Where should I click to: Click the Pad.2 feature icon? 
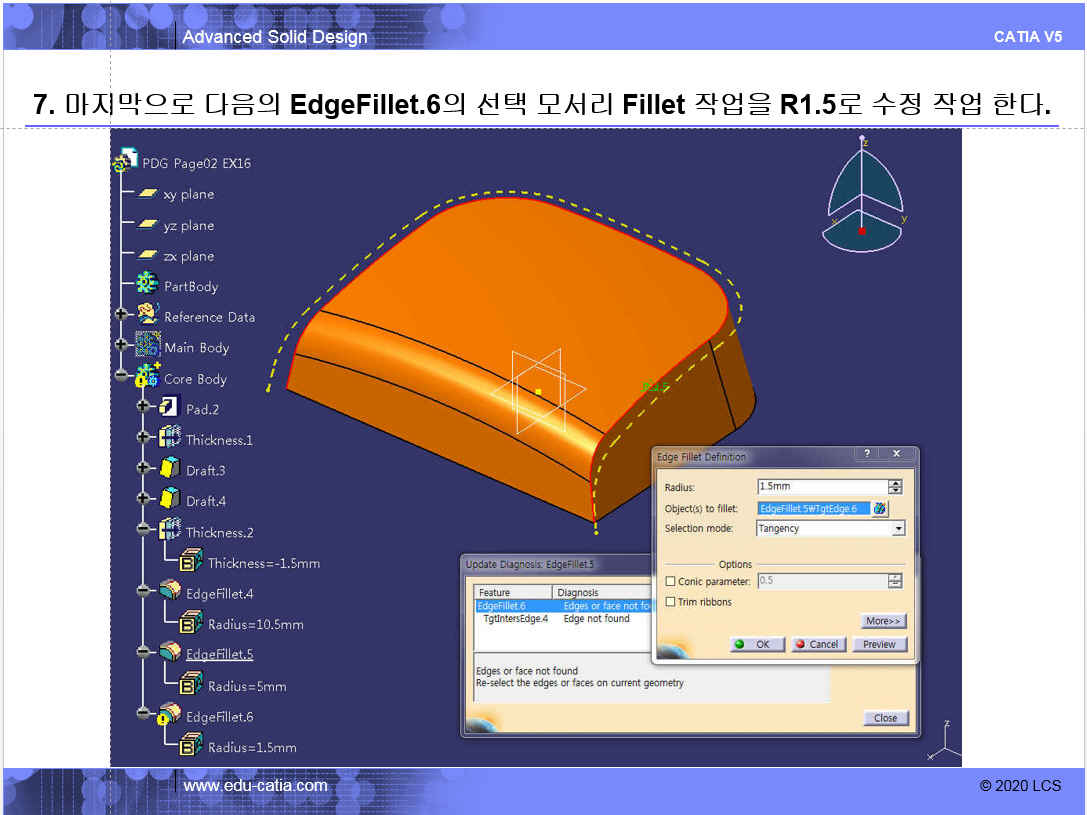point(169,408)
